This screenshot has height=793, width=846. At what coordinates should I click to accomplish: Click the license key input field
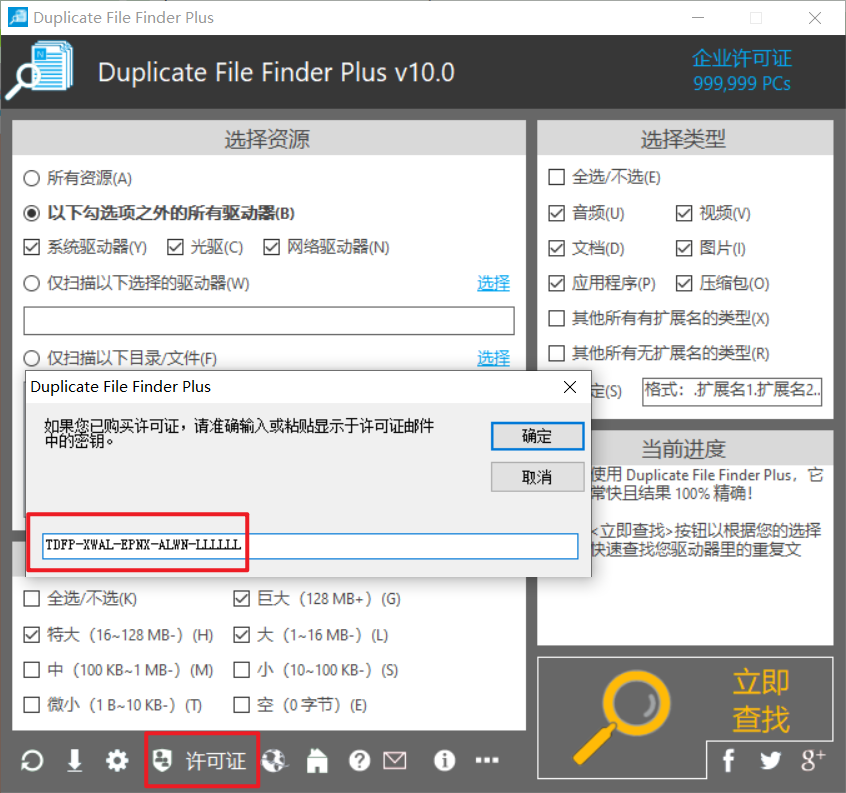point(310,545)
